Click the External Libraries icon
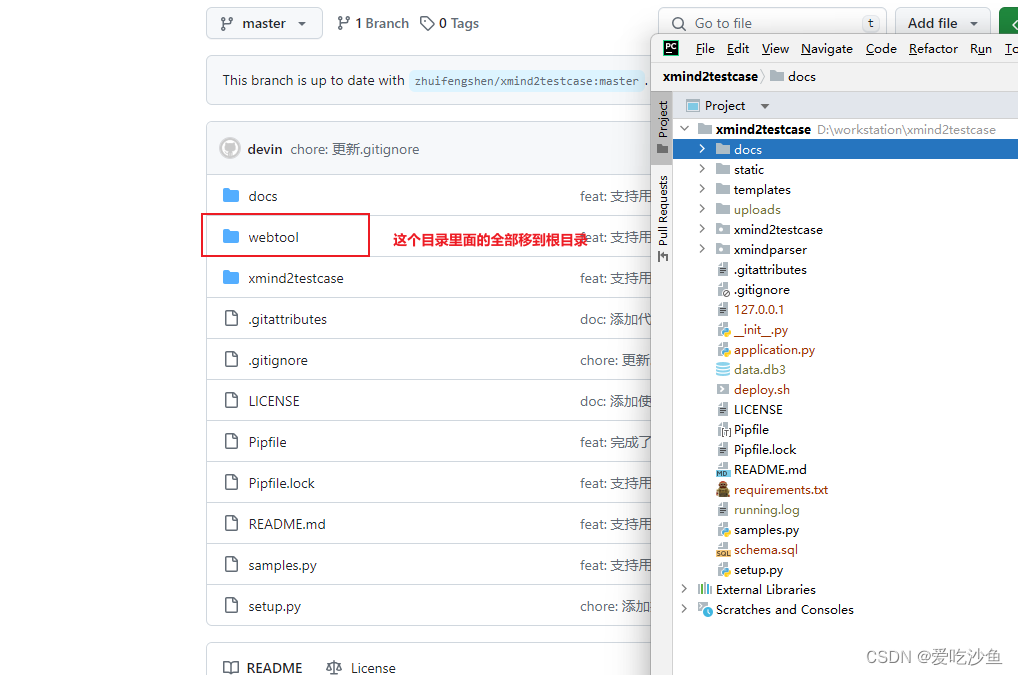This screenshot has width=1018, height=675. [704, 589]
